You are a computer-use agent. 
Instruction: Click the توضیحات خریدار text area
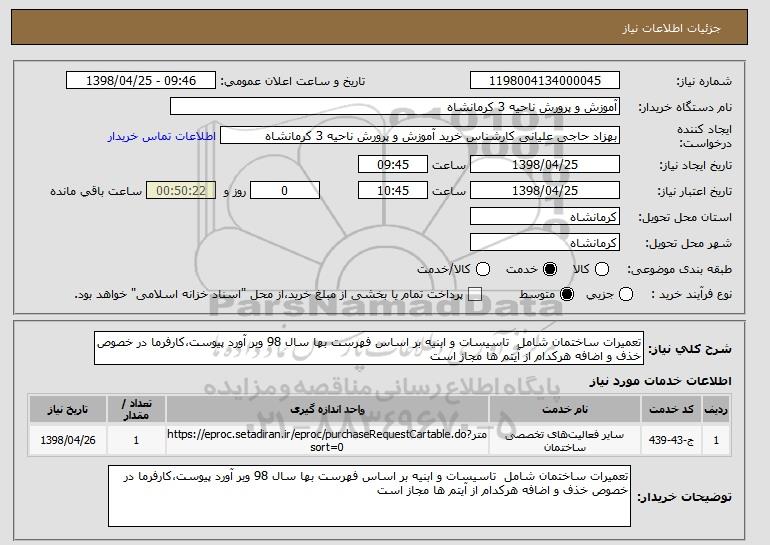(x=369, y=496)
